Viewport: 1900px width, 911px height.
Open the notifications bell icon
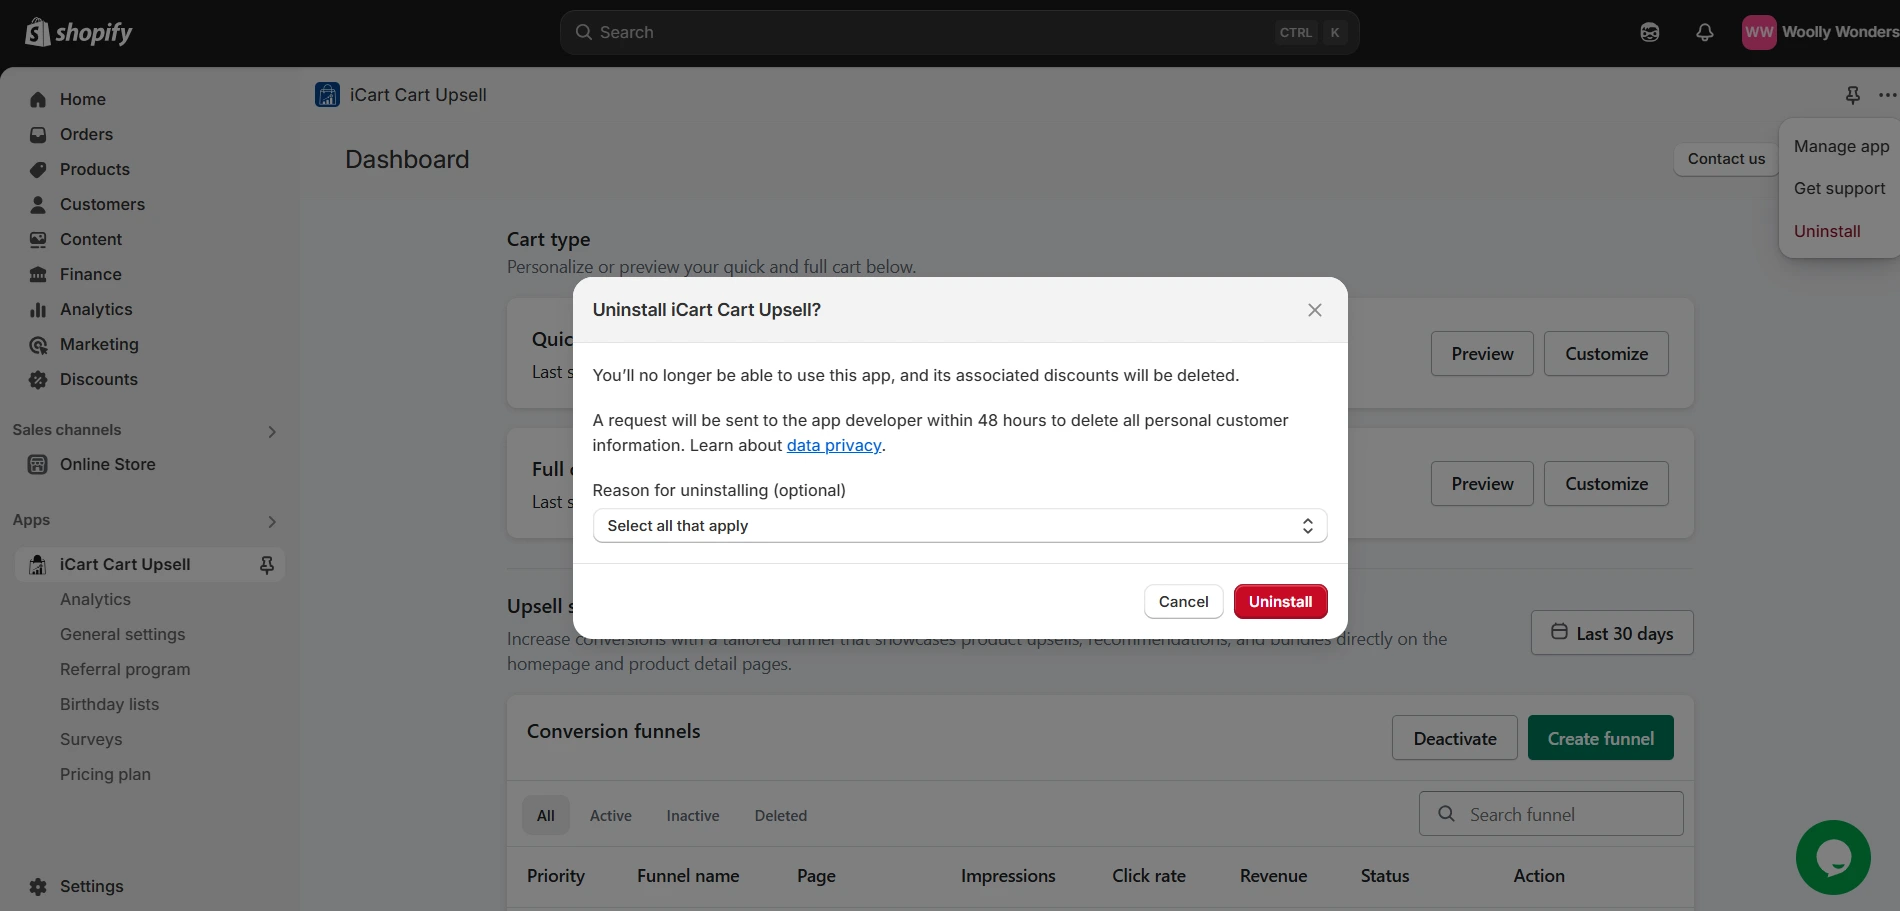click(x=1705, y=32)
